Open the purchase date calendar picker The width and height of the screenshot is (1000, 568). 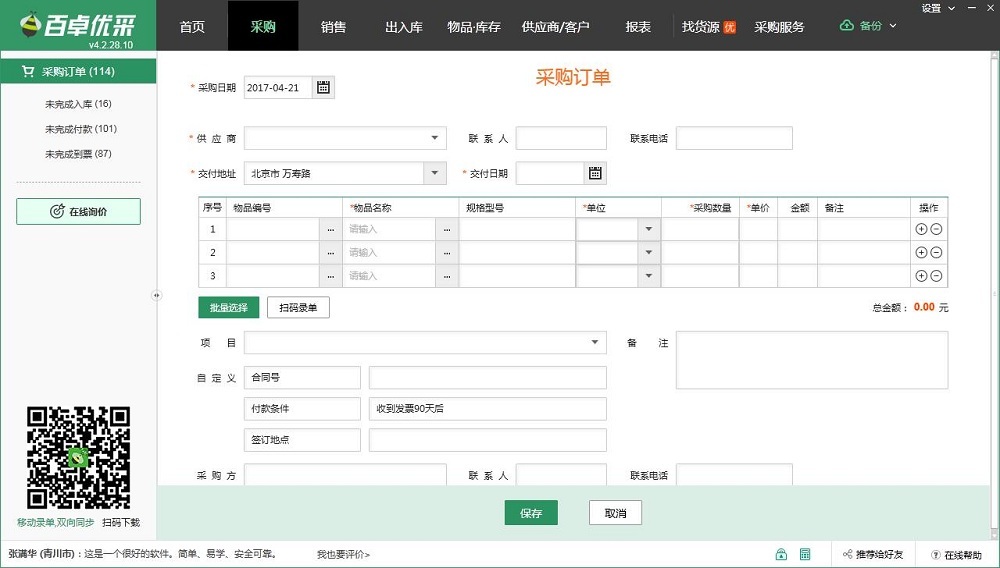(323, 87)
